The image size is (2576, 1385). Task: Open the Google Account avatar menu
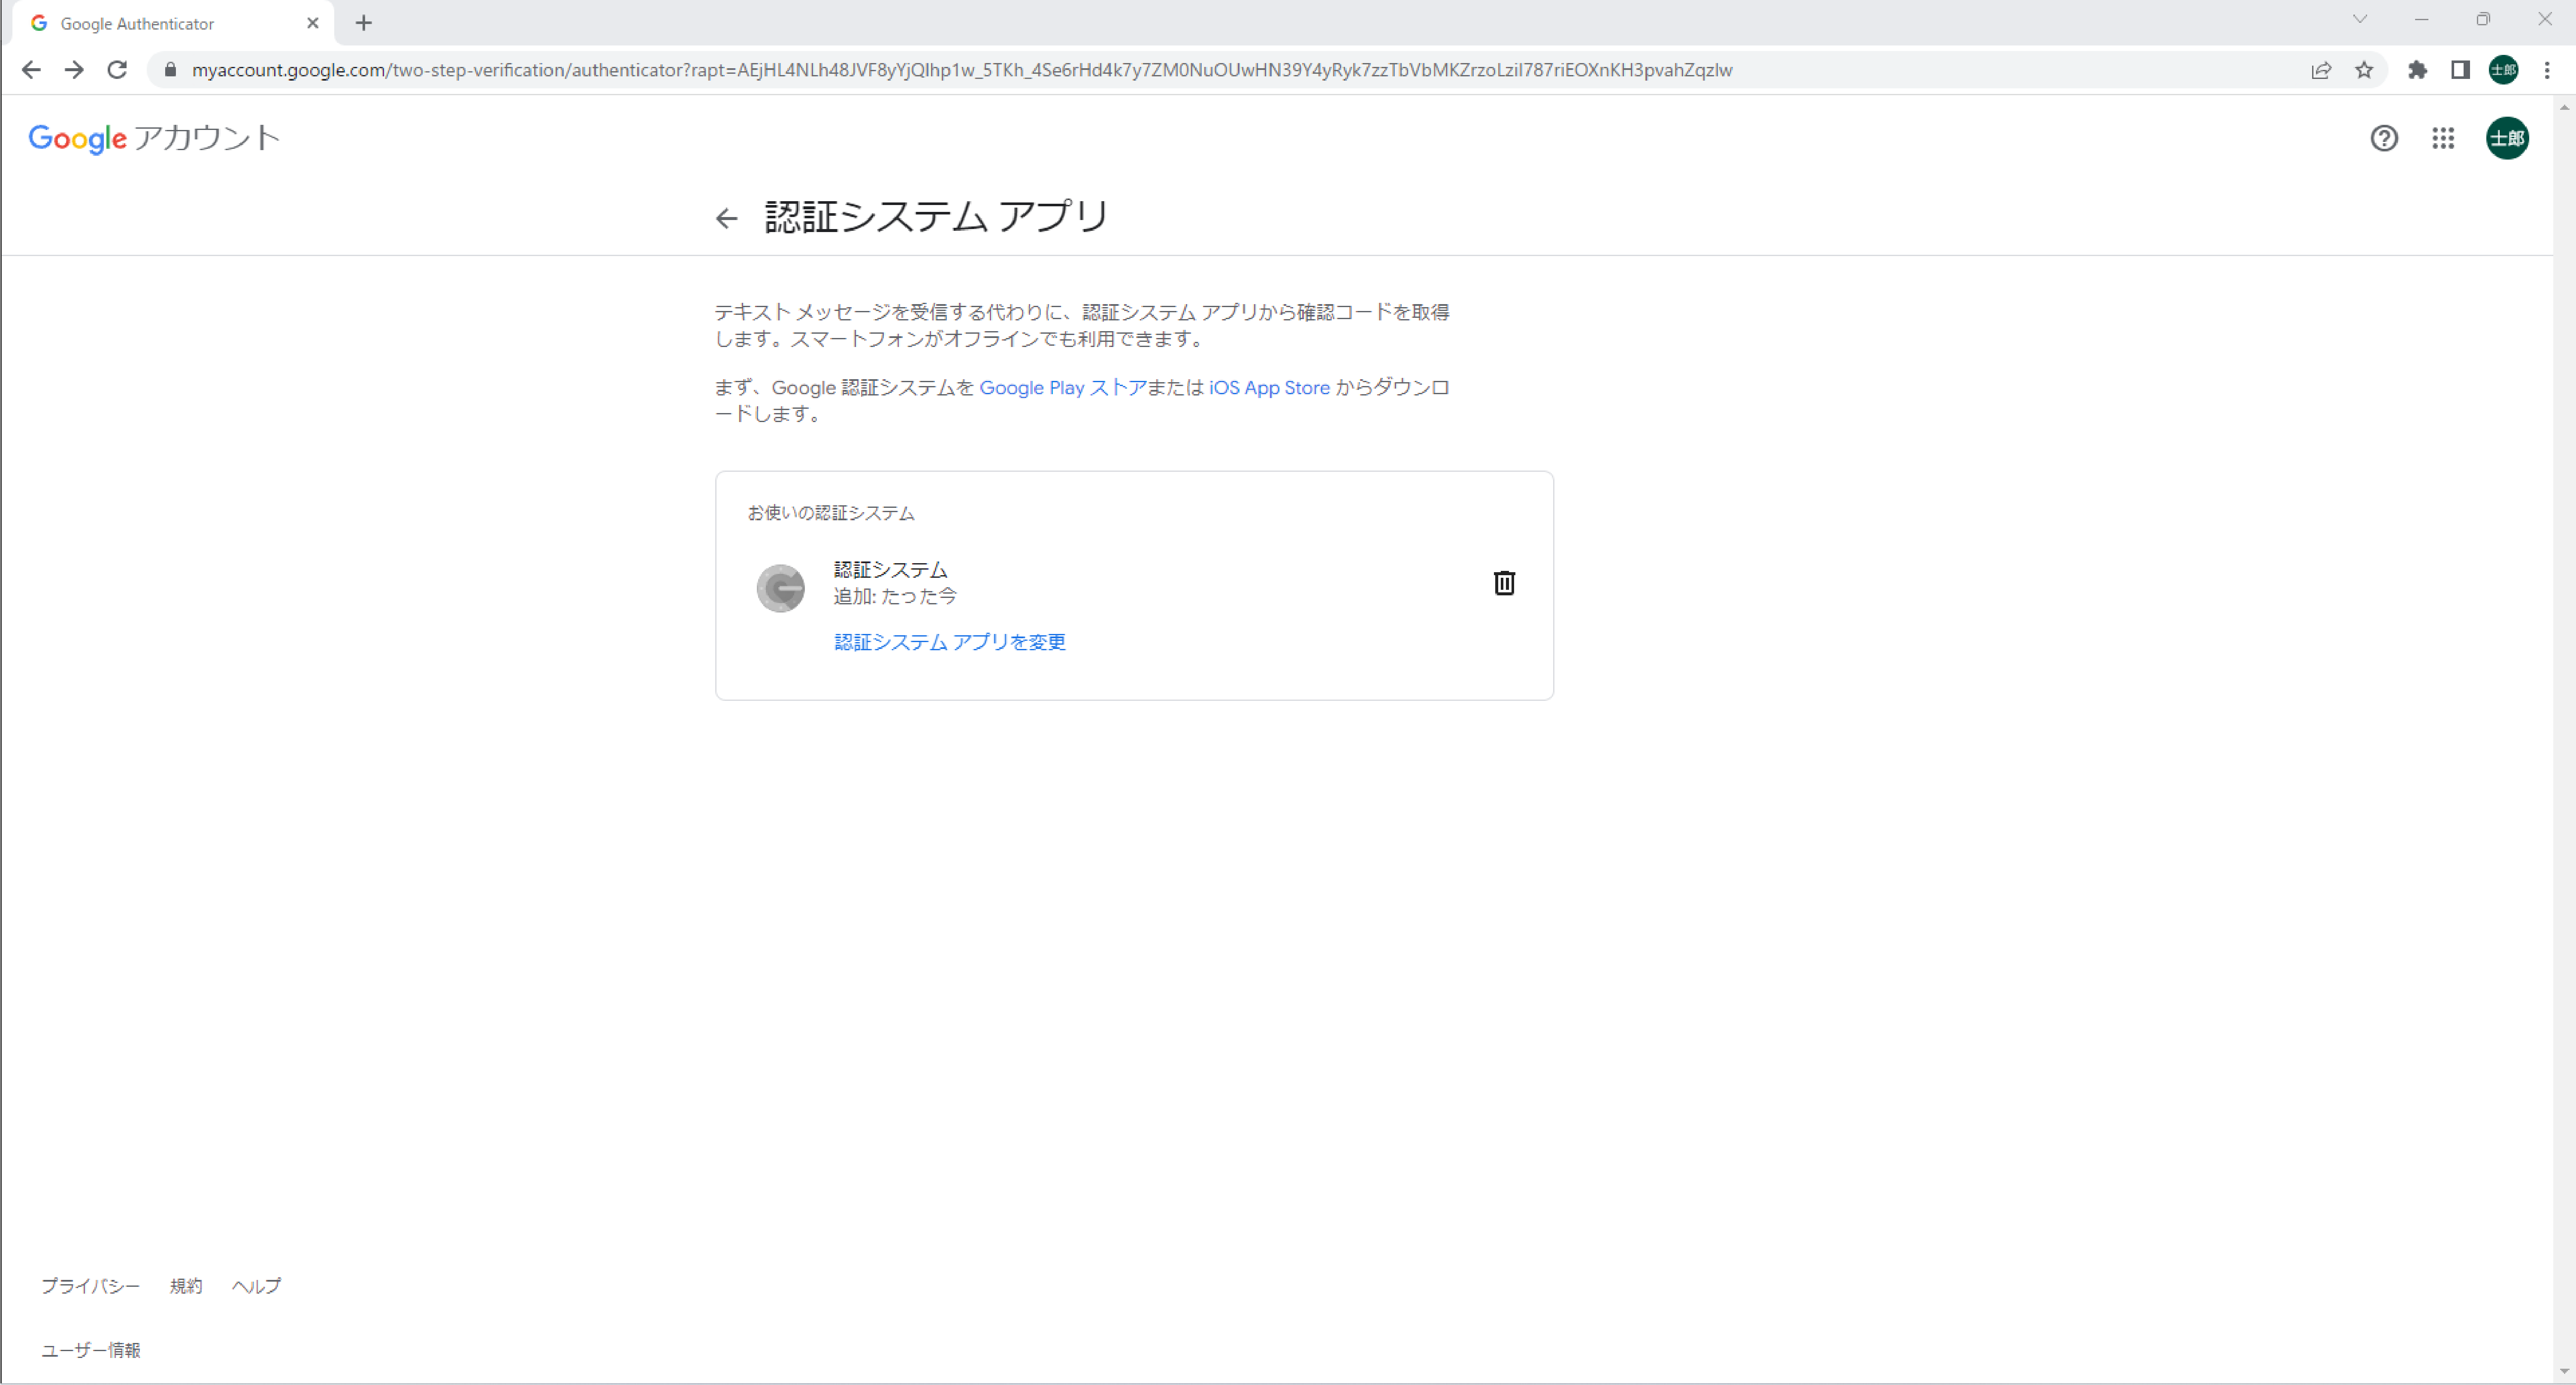[2507, 138]
